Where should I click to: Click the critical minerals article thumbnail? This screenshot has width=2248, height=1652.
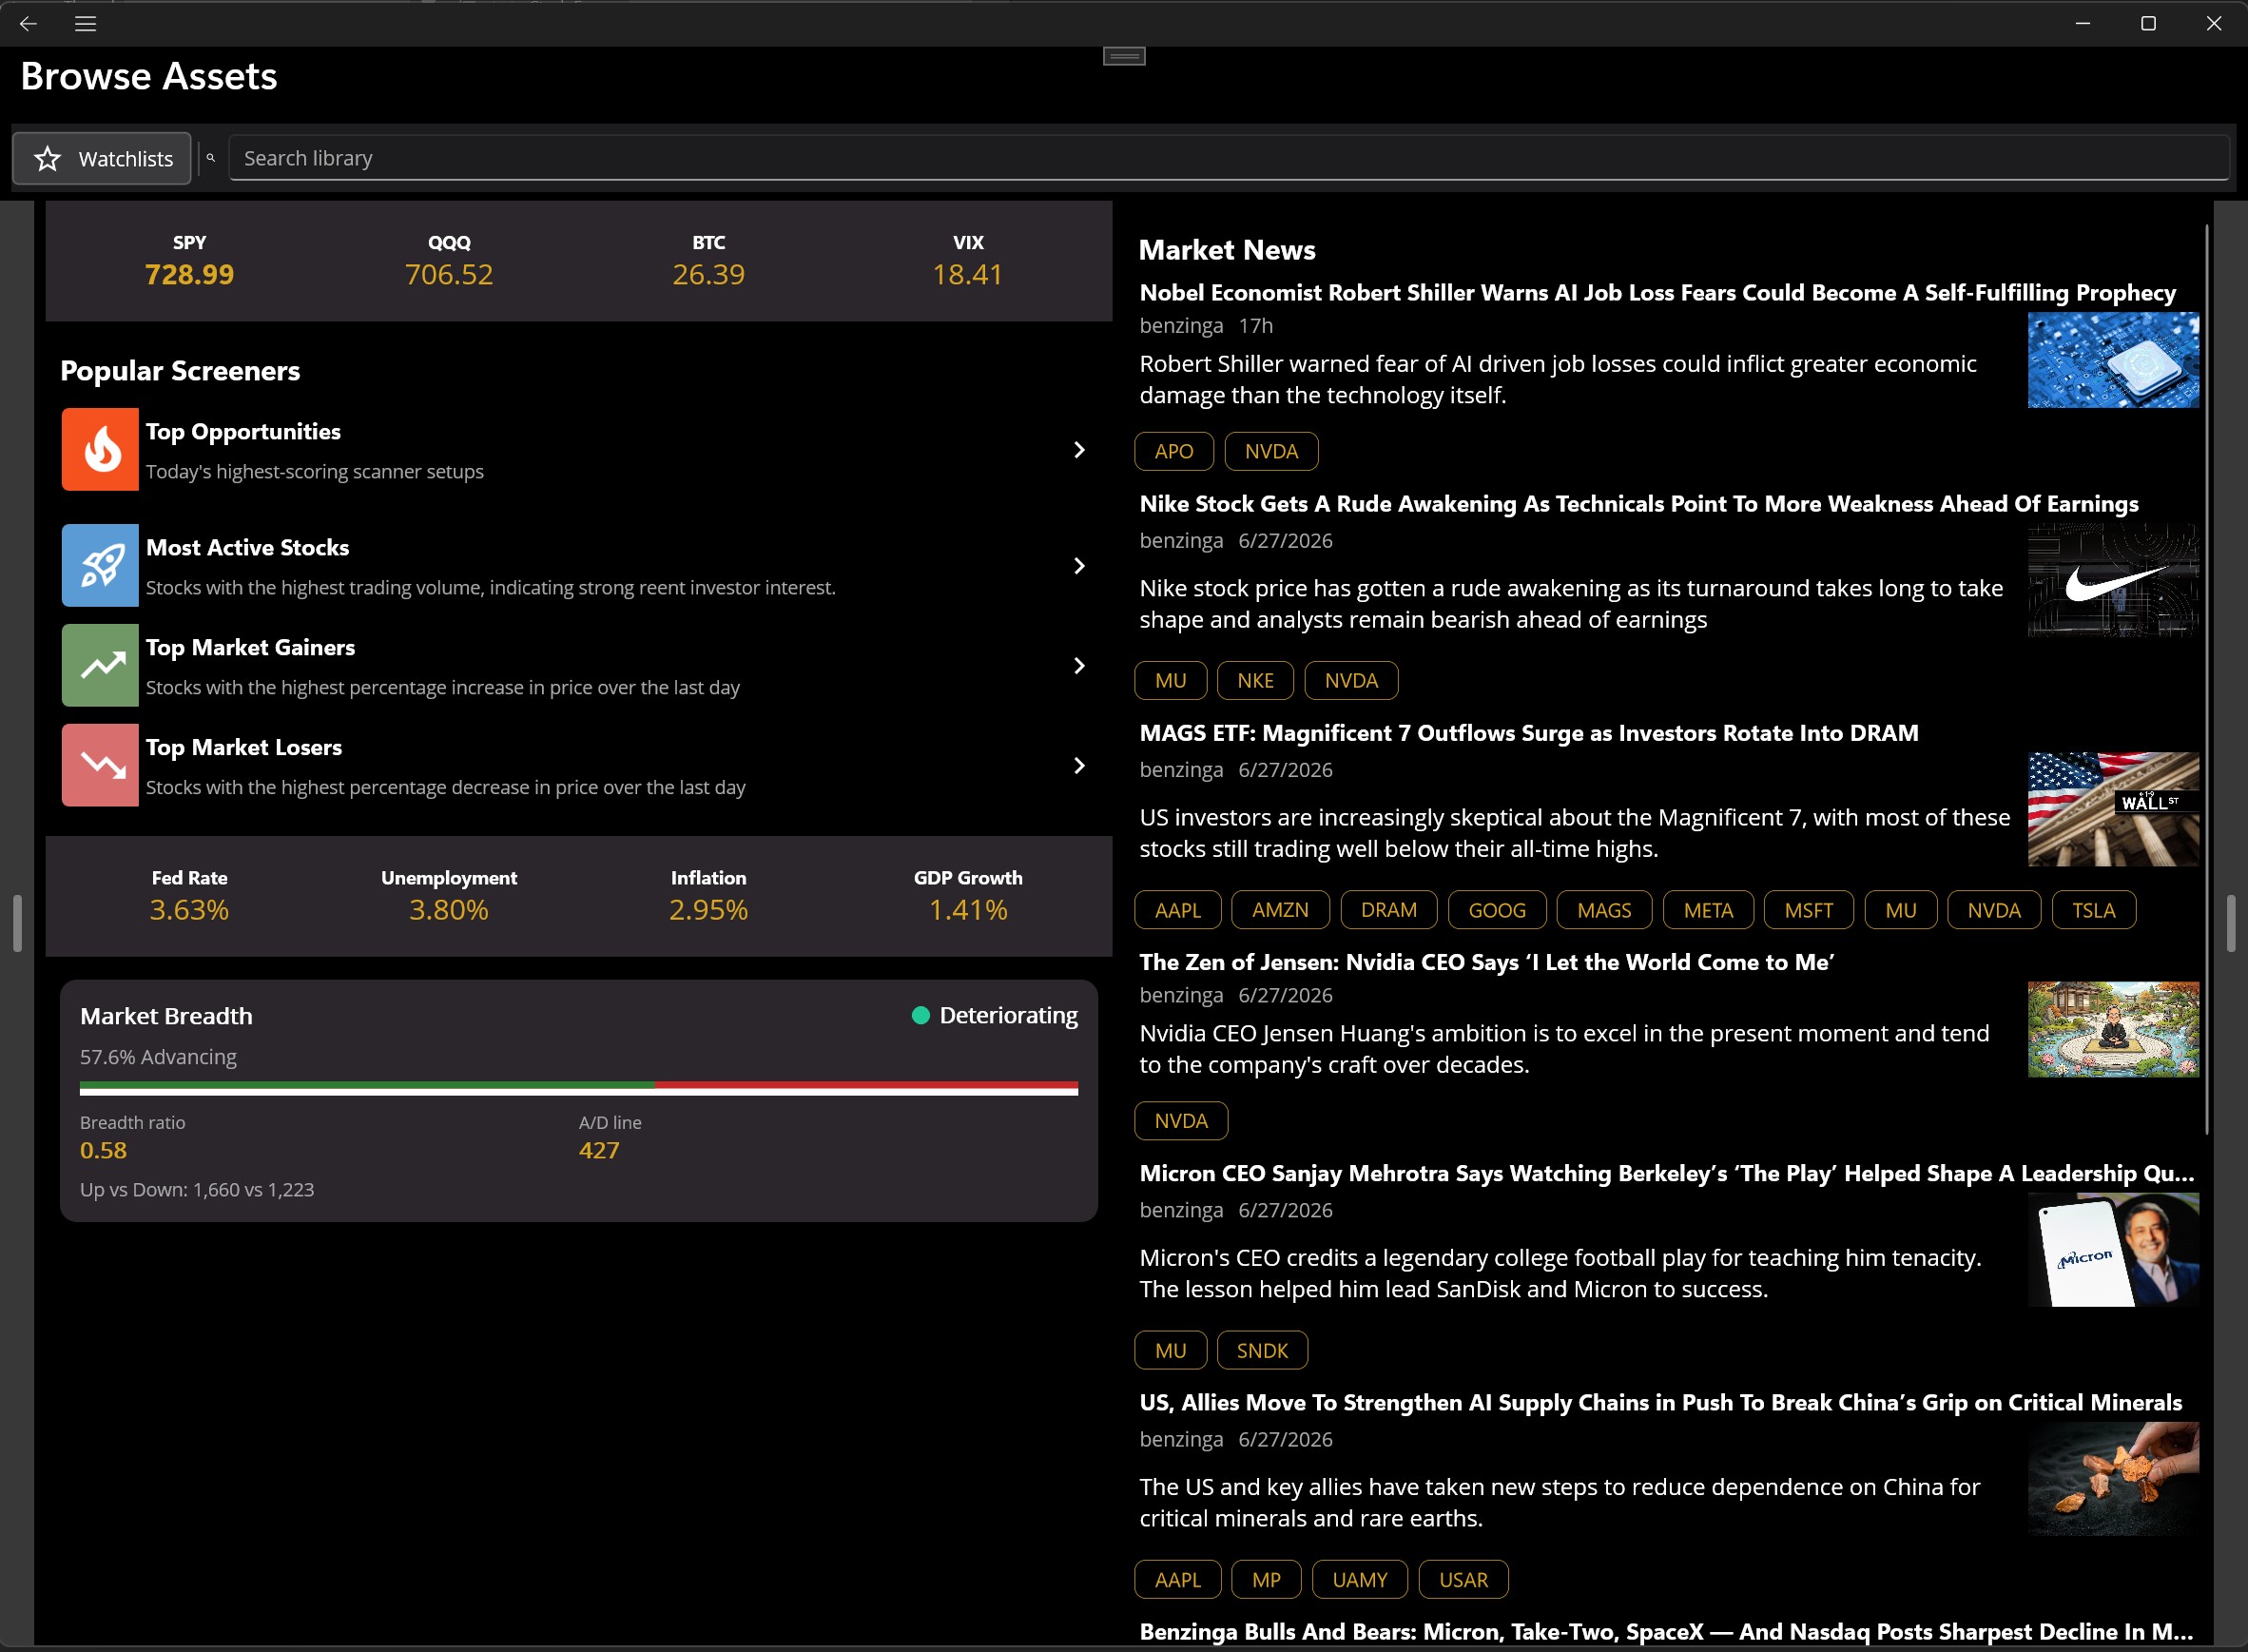point(2113,1478)
